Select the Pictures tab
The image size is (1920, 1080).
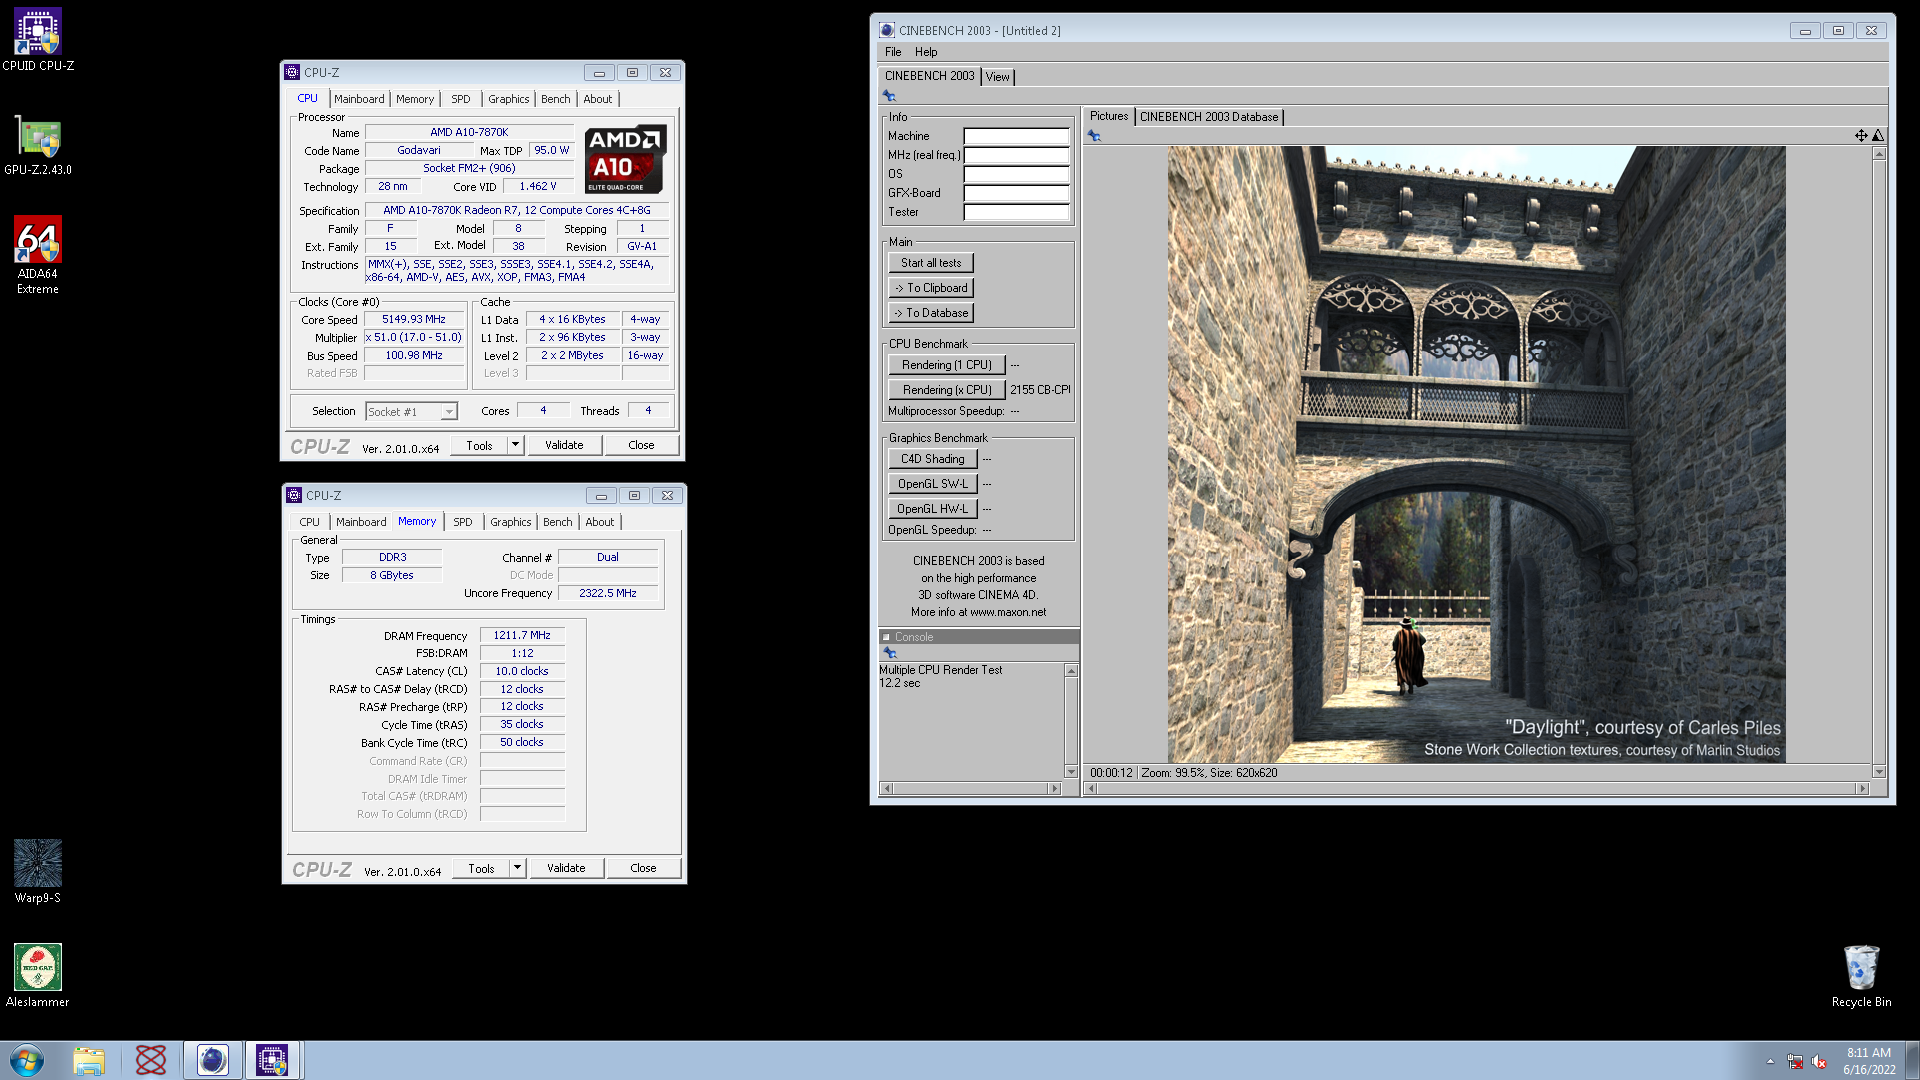1109,116
